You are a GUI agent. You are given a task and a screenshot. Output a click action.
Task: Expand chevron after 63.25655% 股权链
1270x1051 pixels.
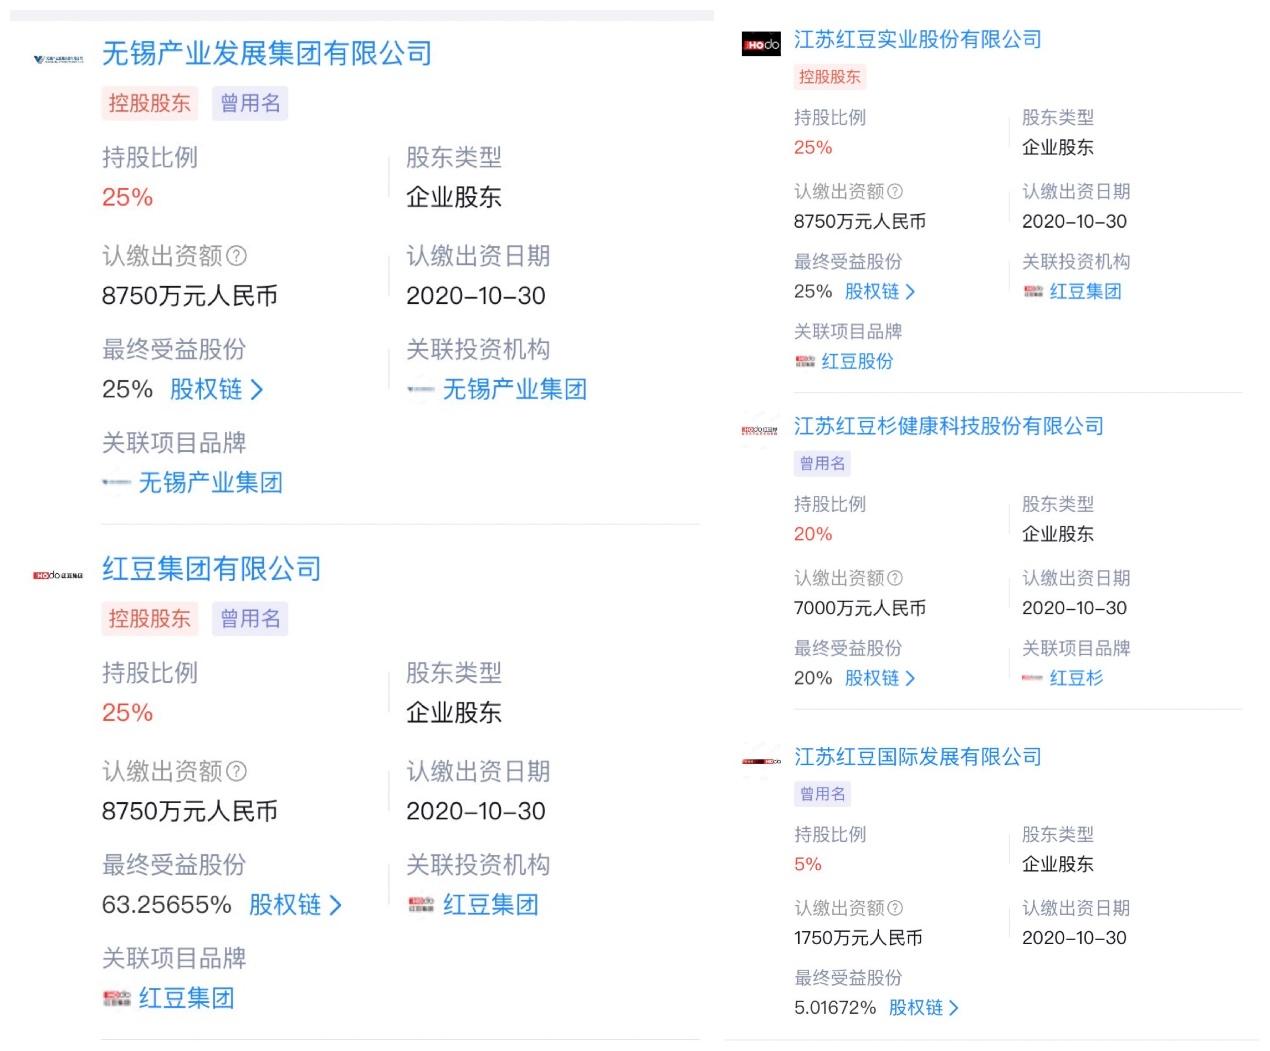(336, 905)
